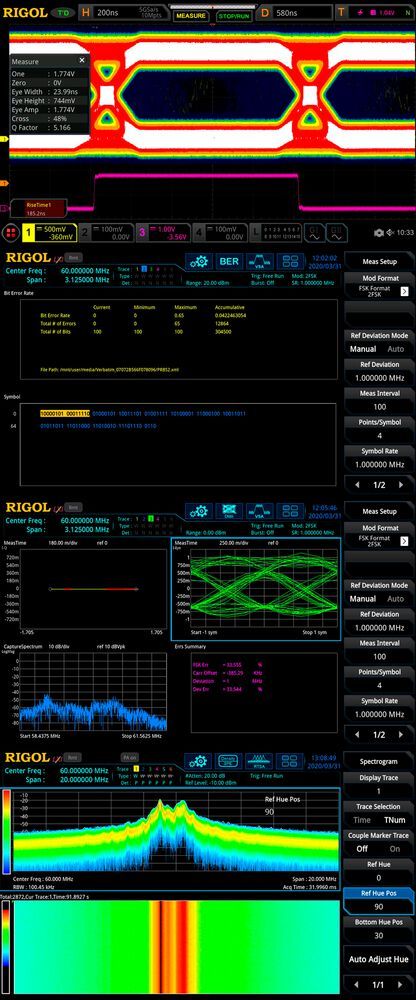
Task: Turn Couple Marker Trace On
Action: (x=395, y=849)
